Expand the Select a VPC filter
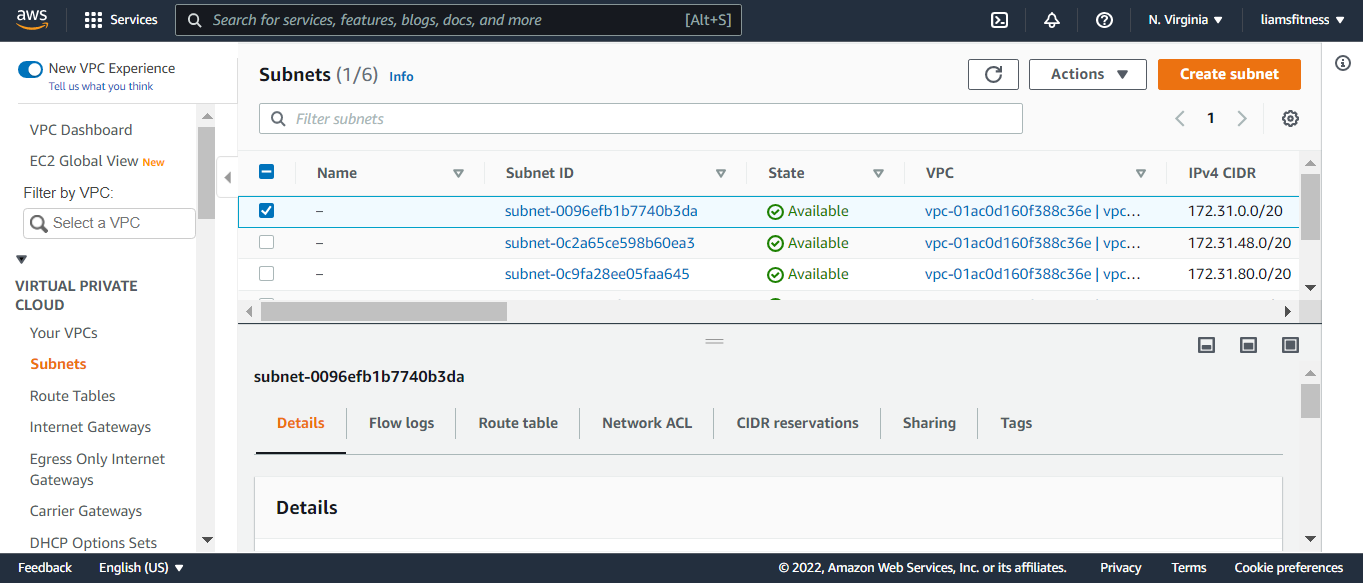This screenshot has height=583, width=1363. [x=109, y=223]
